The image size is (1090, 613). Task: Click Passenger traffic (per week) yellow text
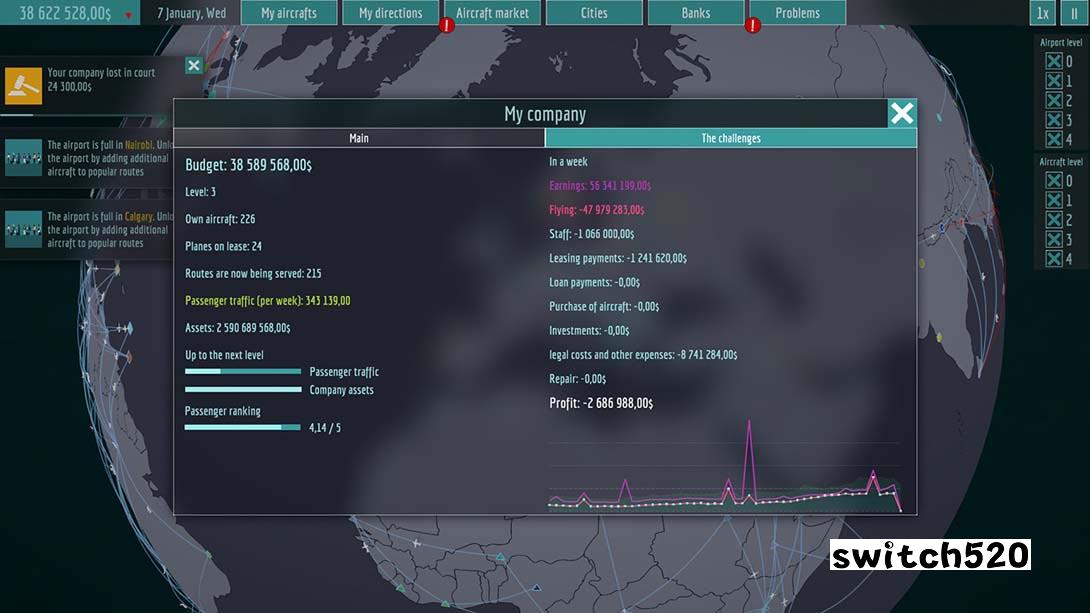click(x=268, y=300)
